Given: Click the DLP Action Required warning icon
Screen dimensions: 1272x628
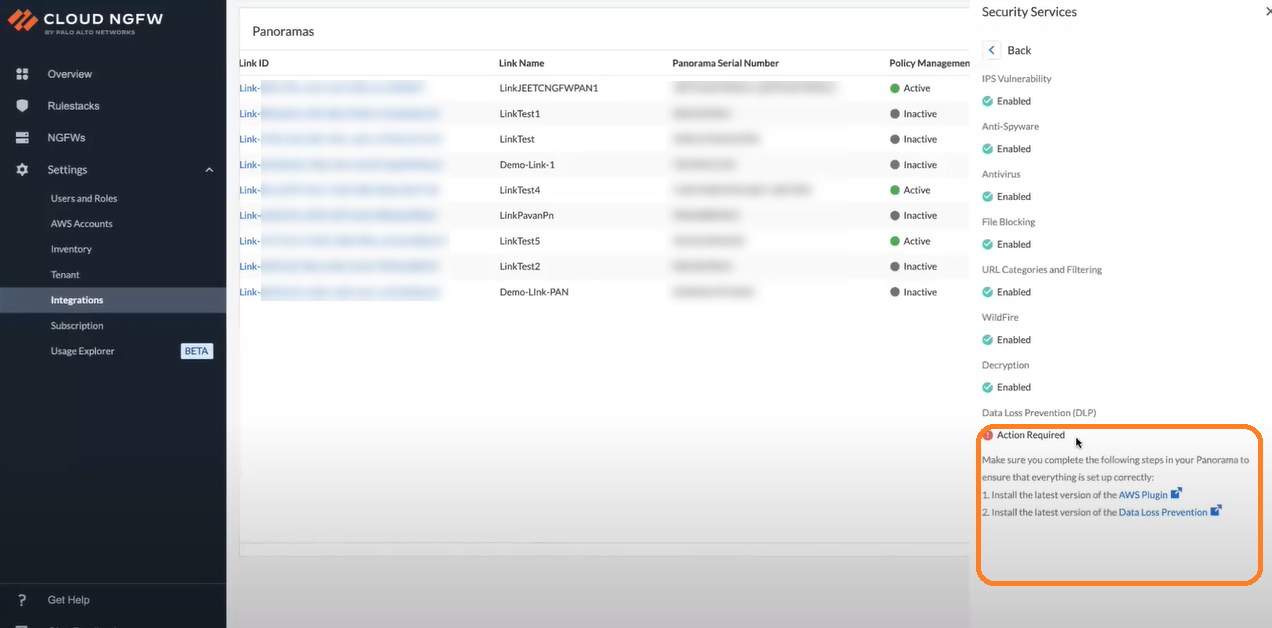Looking at the screenshot, I should point(988,435).
